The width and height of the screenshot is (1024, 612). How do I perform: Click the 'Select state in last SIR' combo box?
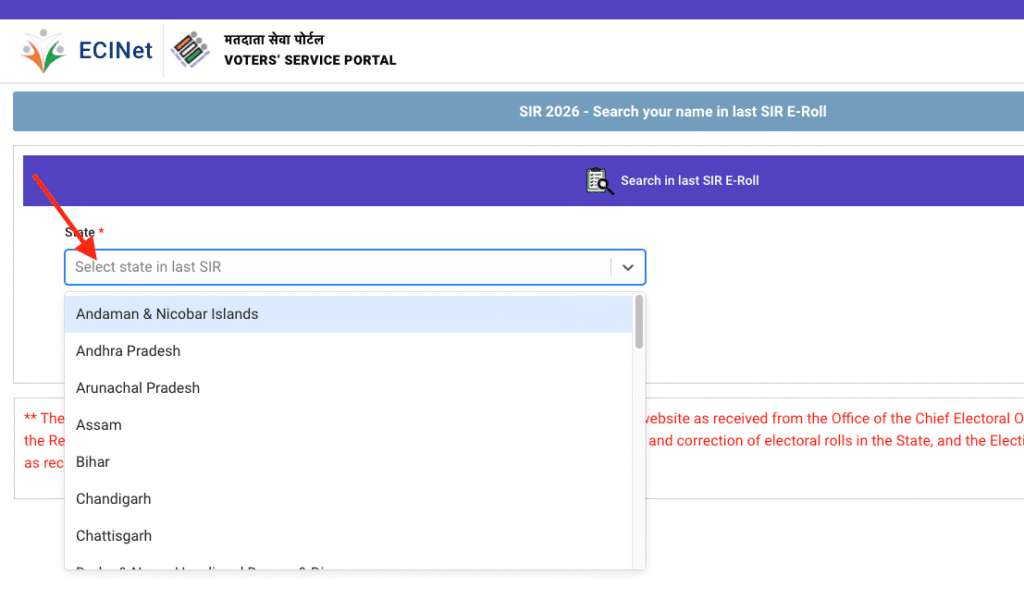300,267
